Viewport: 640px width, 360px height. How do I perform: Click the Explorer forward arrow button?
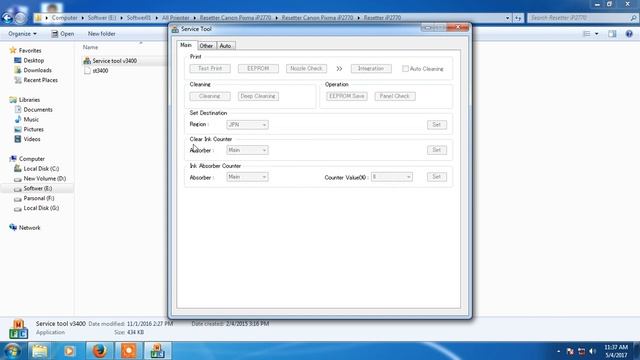pyautogui.click(x=20, y=18)
